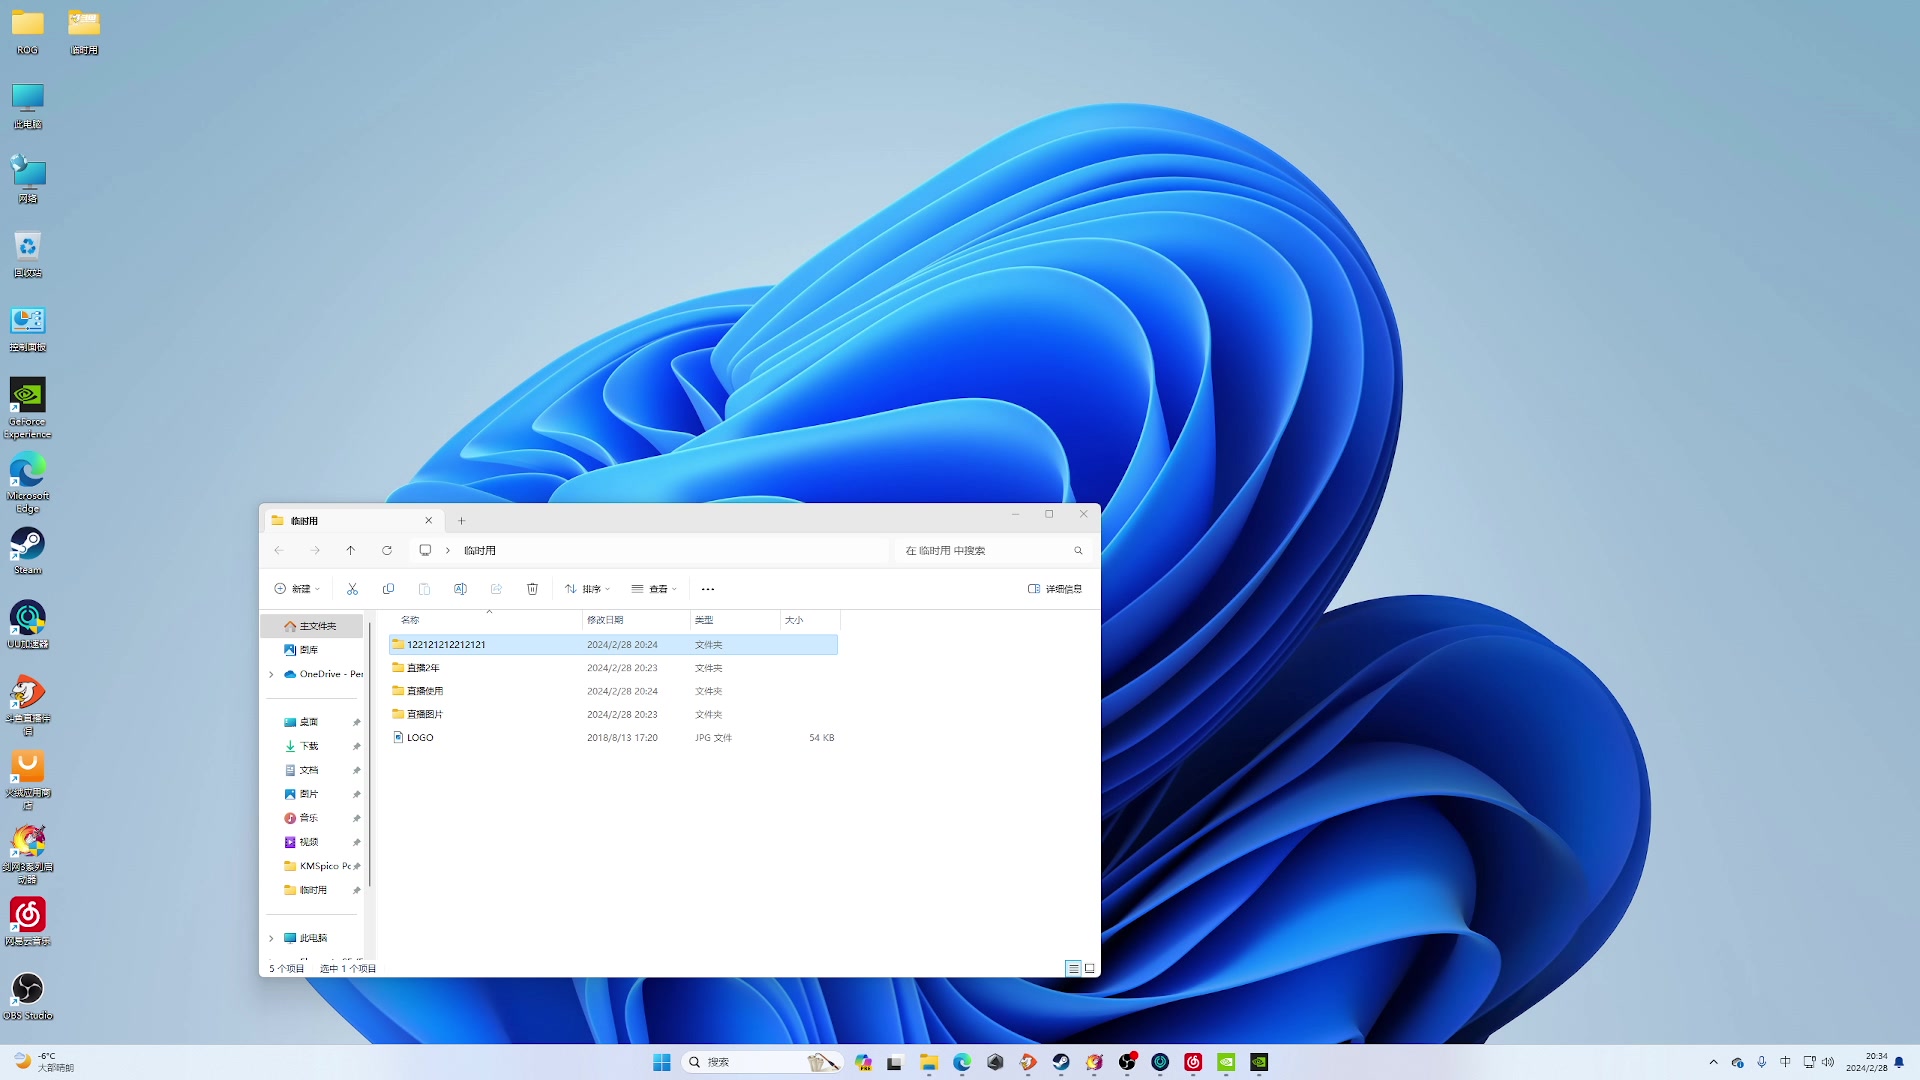
Task: Click the navigation pane vertical scrollbar
Action: click(370, 754)
